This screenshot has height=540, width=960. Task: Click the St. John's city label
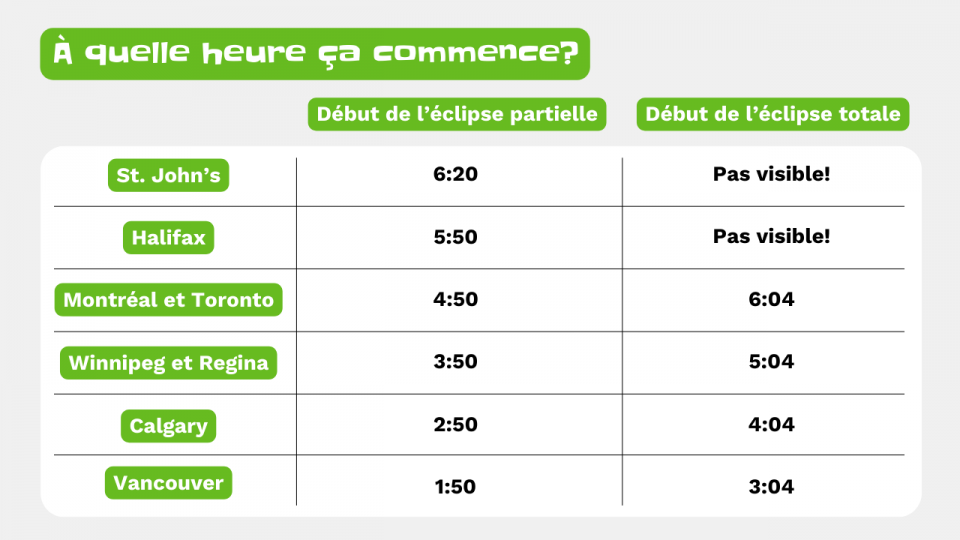168,176
